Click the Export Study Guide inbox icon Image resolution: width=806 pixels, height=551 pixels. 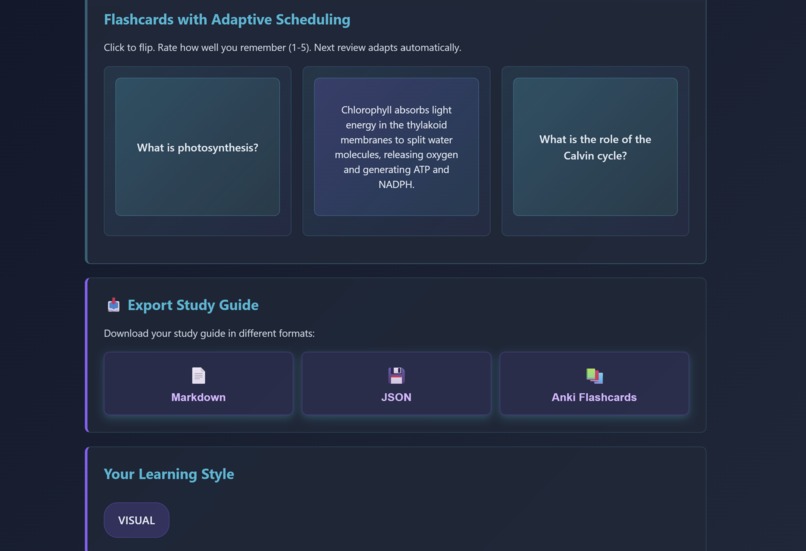114,305
